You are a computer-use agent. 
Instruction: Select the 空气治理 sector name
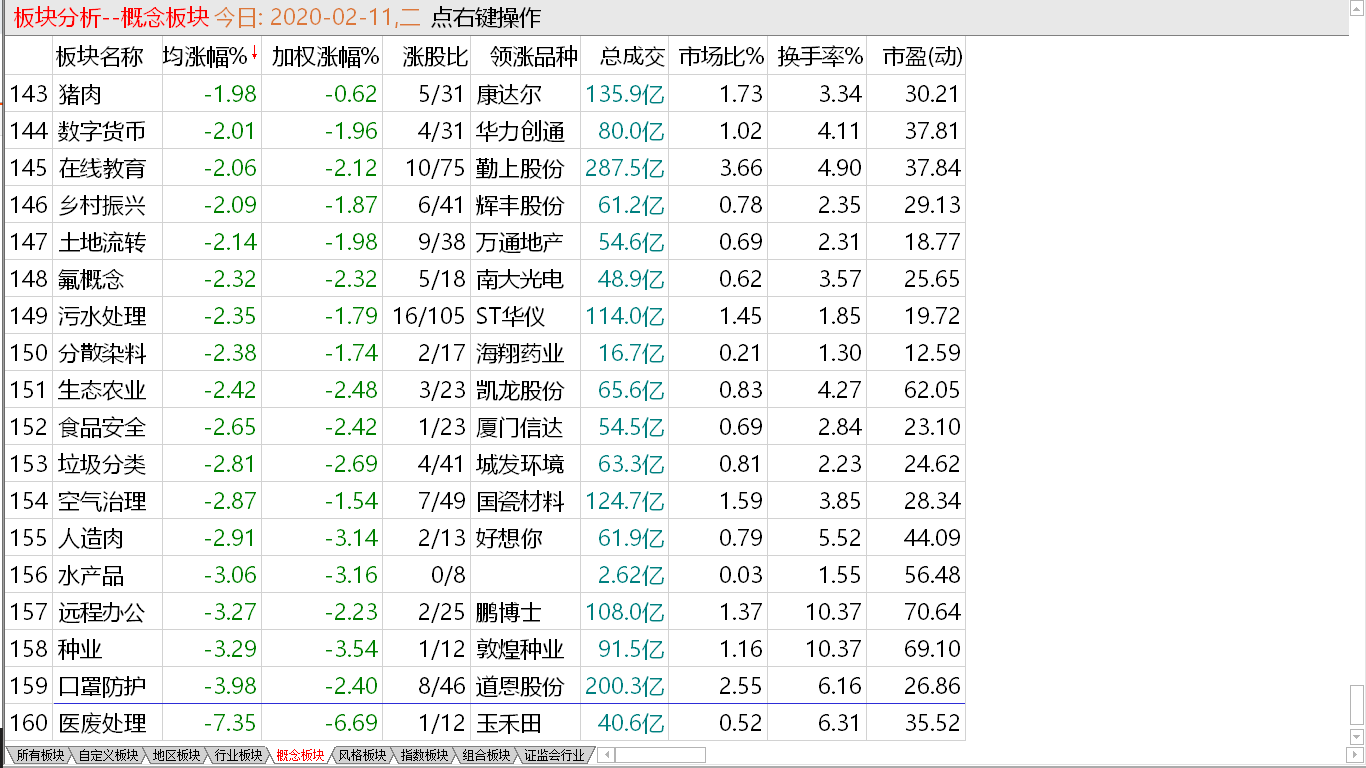(102, 501)
